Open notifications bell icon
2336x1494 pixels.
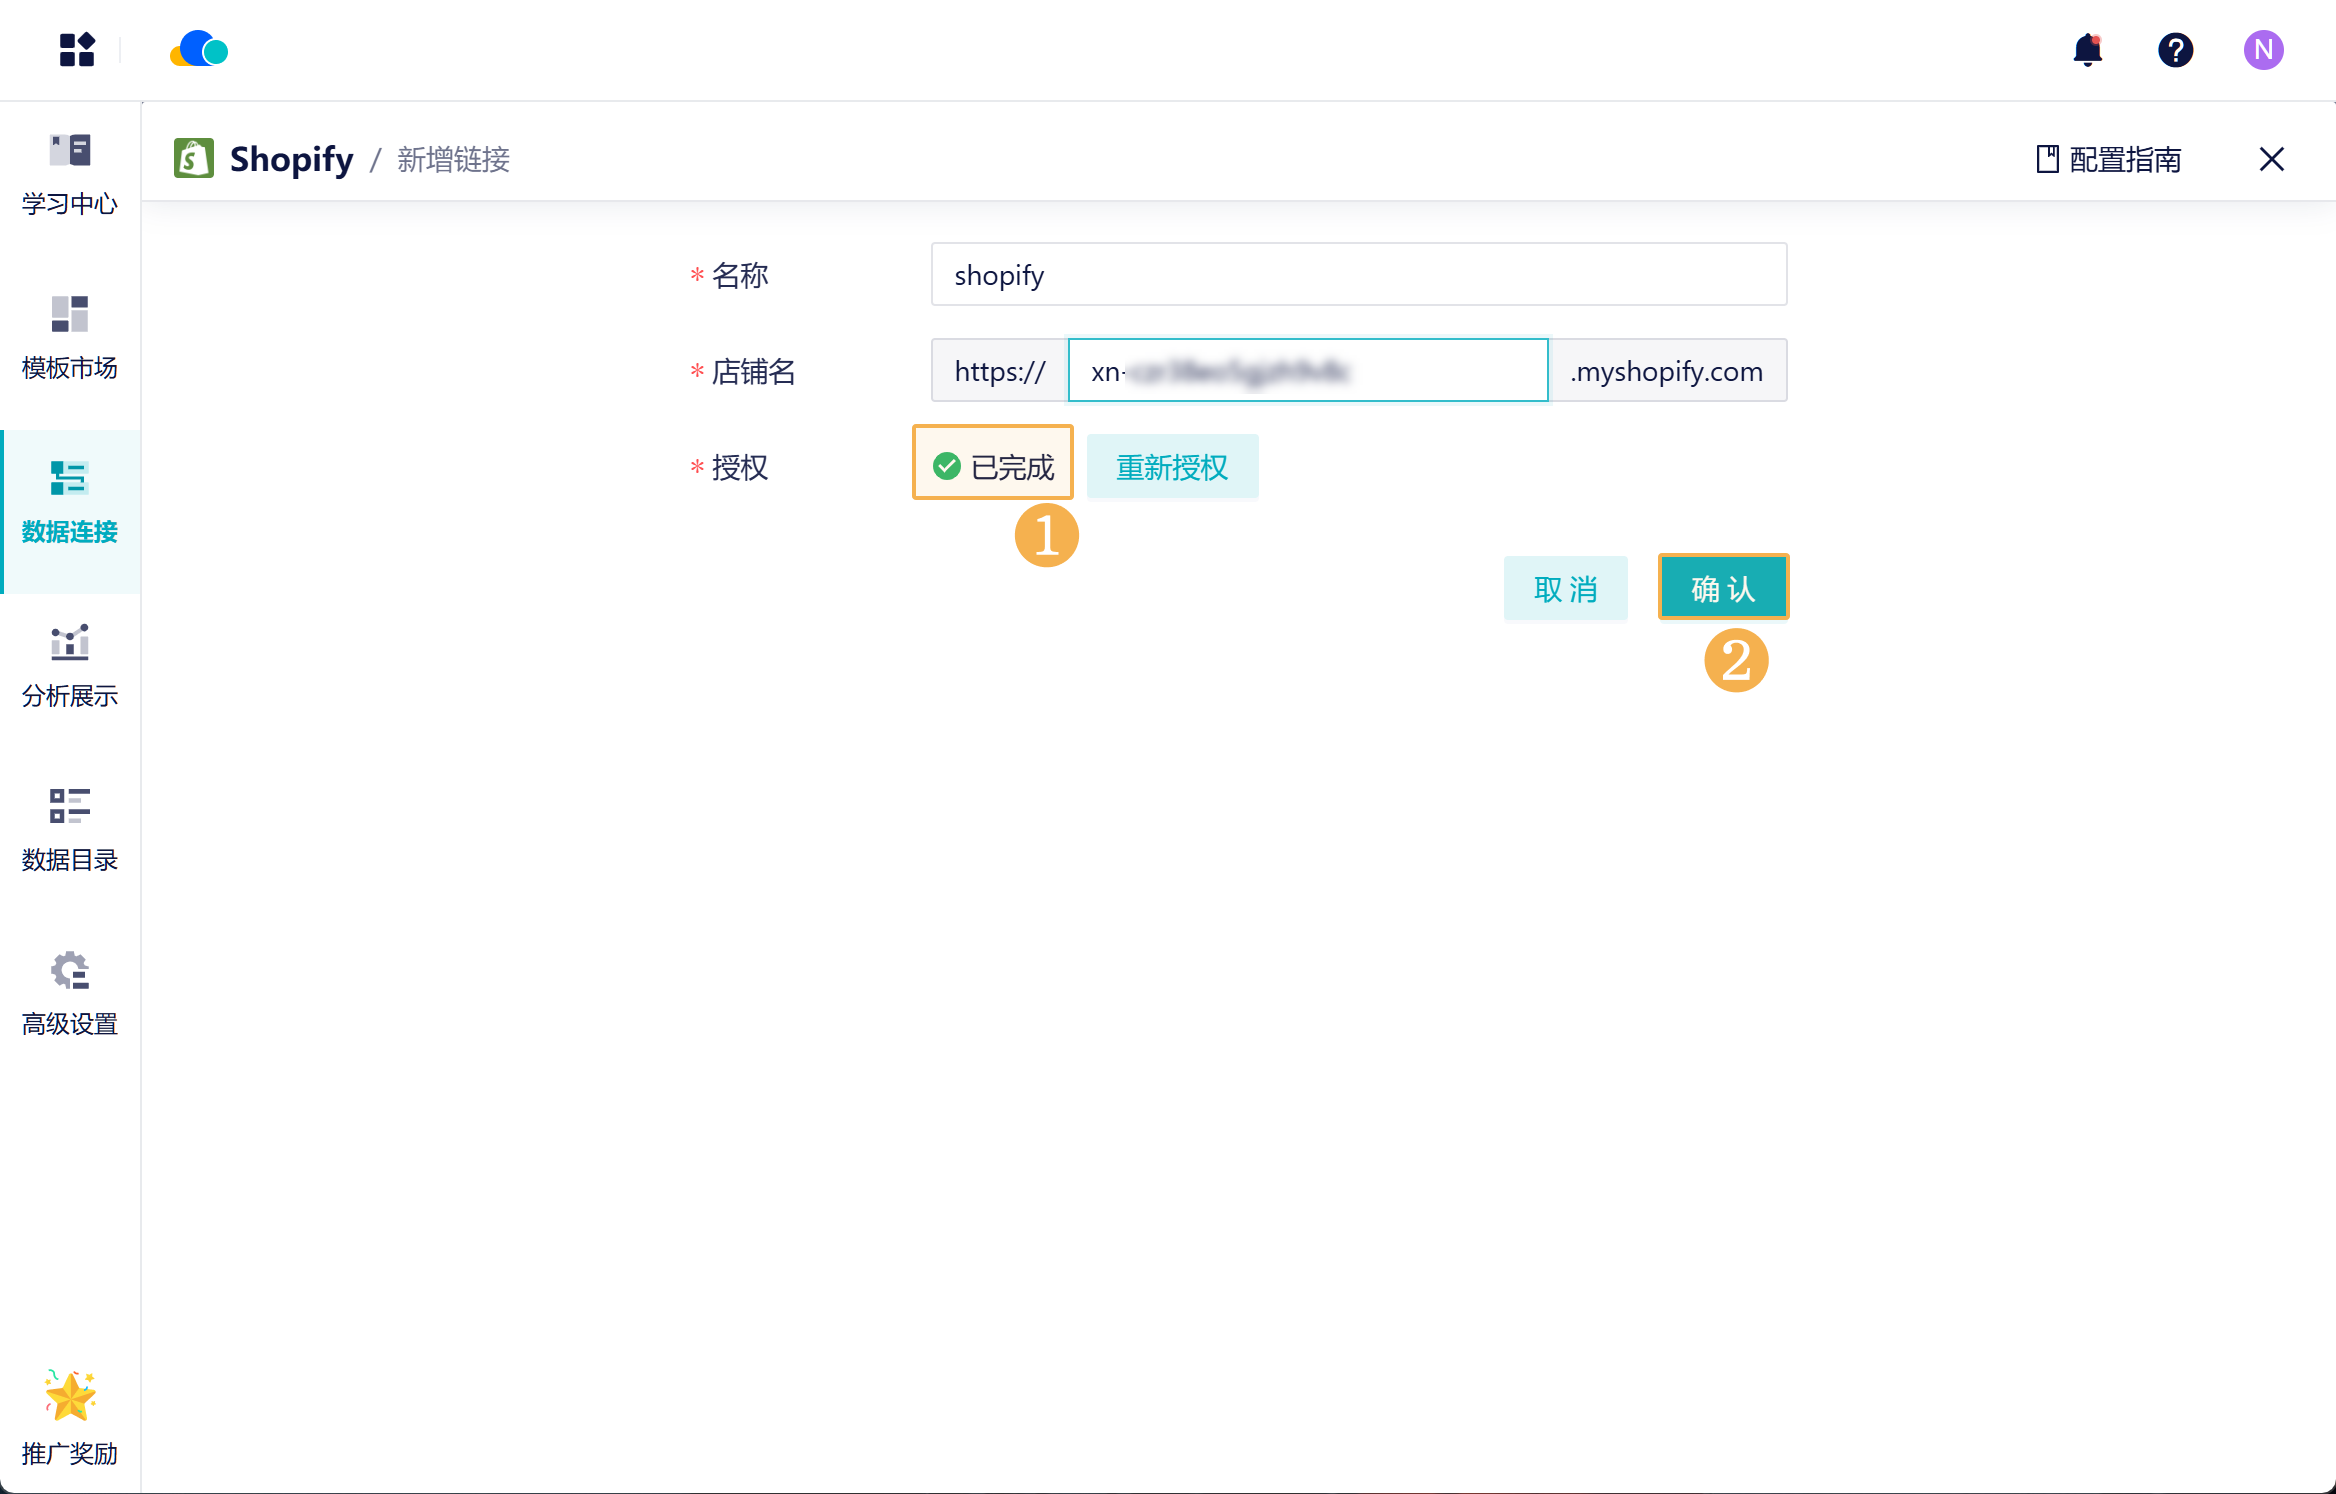(2087, 50)
